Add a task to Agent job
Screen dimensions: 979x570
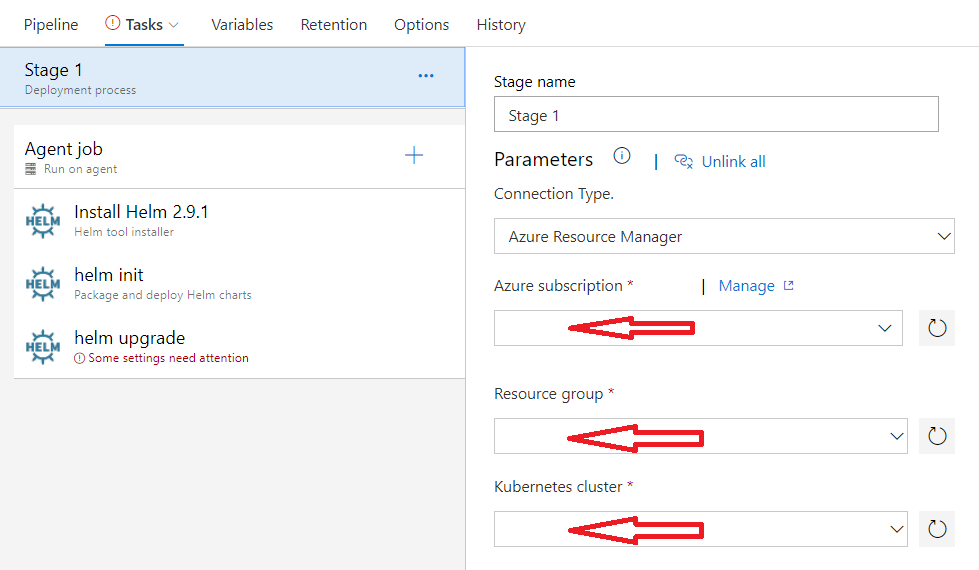point(414,155)
